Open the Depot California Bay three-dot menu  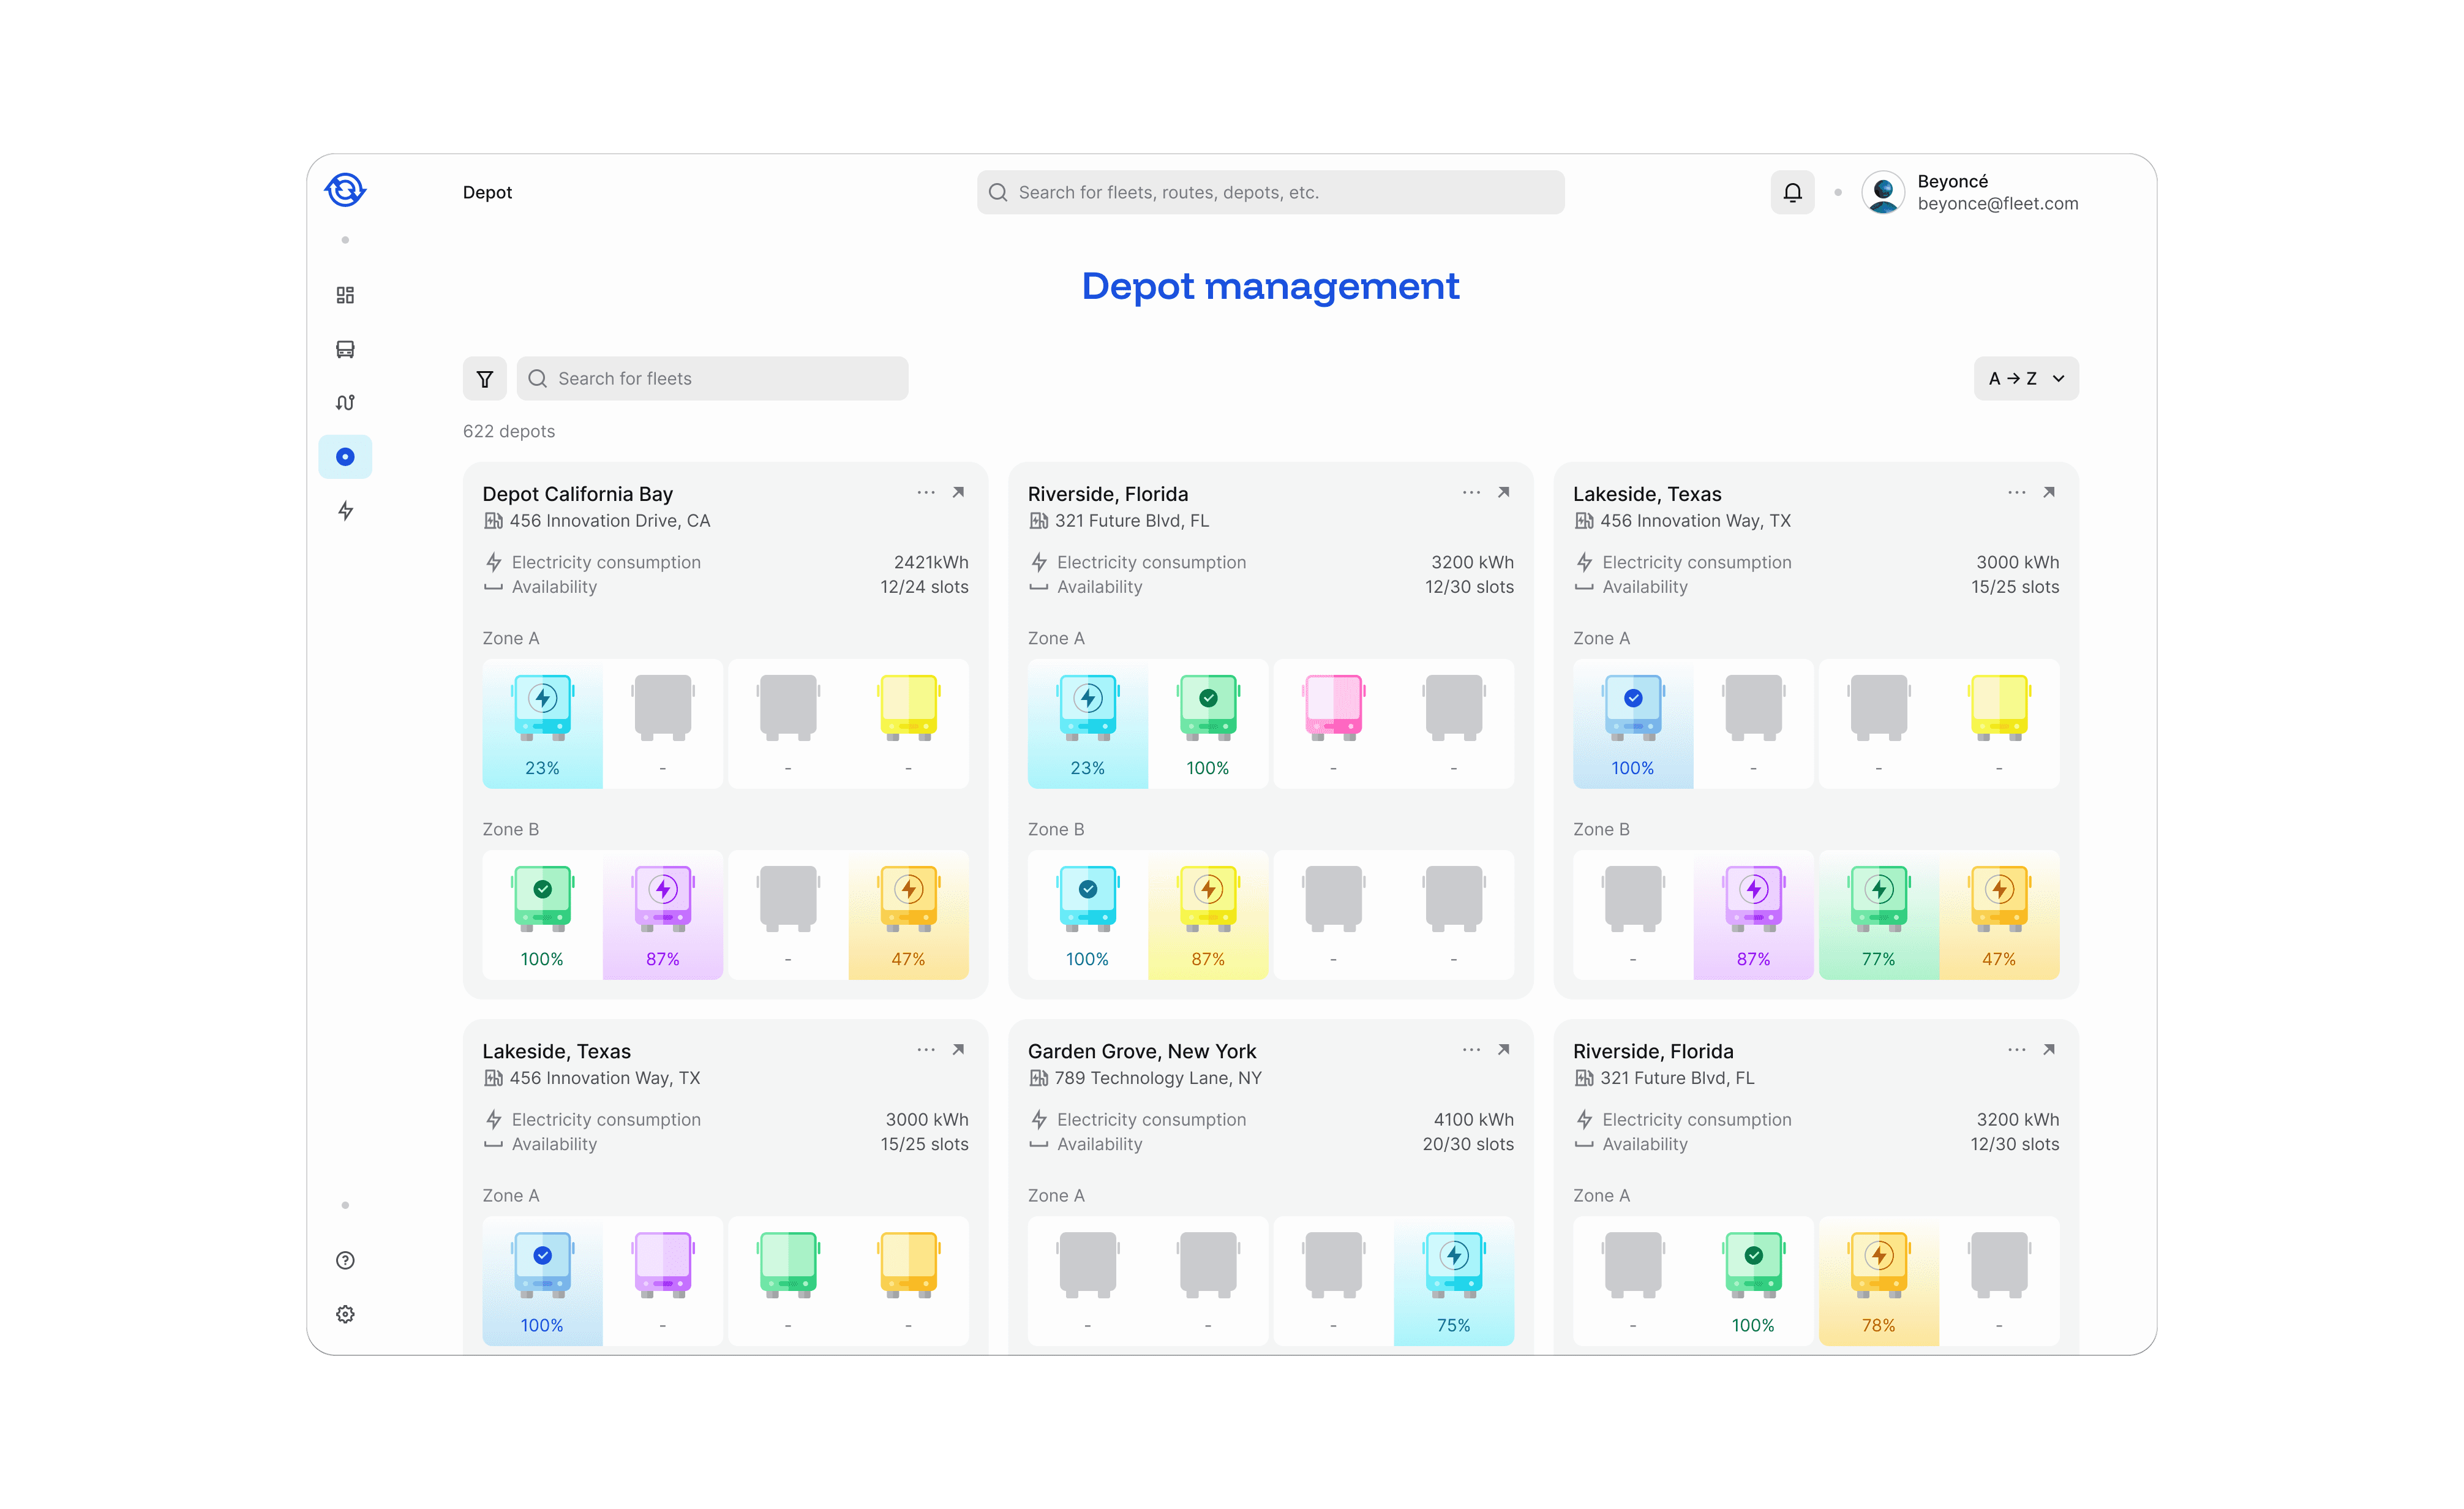tap(926, 492)
